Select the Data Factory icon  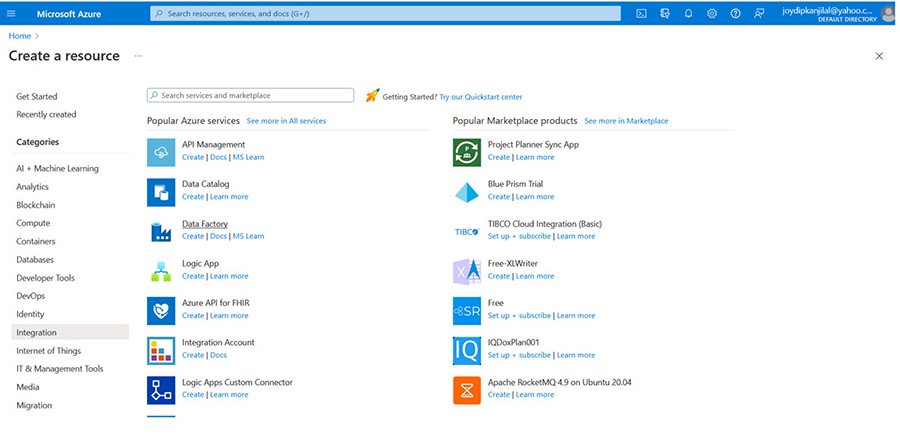(161, 231)
